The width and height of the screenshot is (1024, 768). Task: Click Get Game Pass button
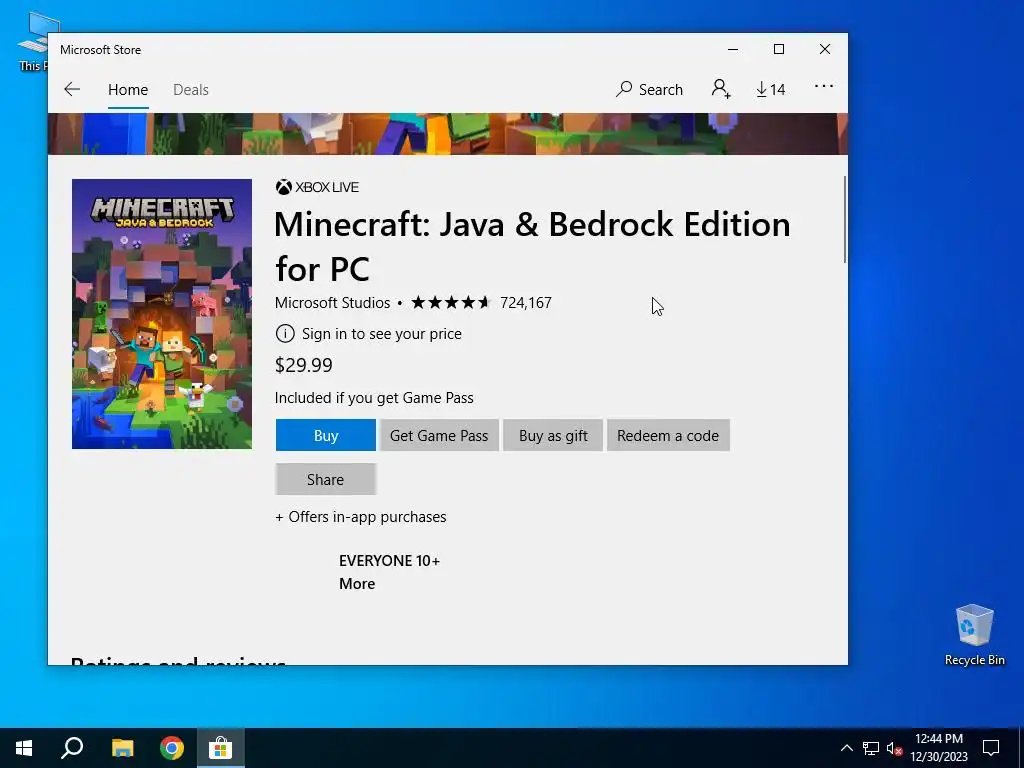point(439,436)
